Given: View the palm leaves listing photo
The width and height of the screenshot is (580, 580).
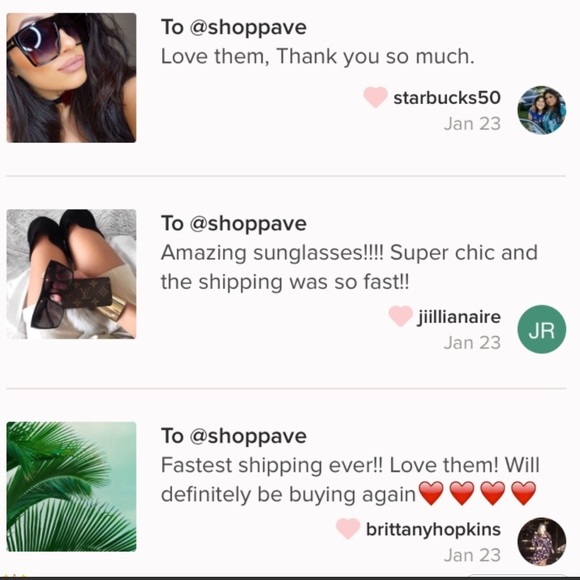Looking at the screenshot, I should 71,486.
